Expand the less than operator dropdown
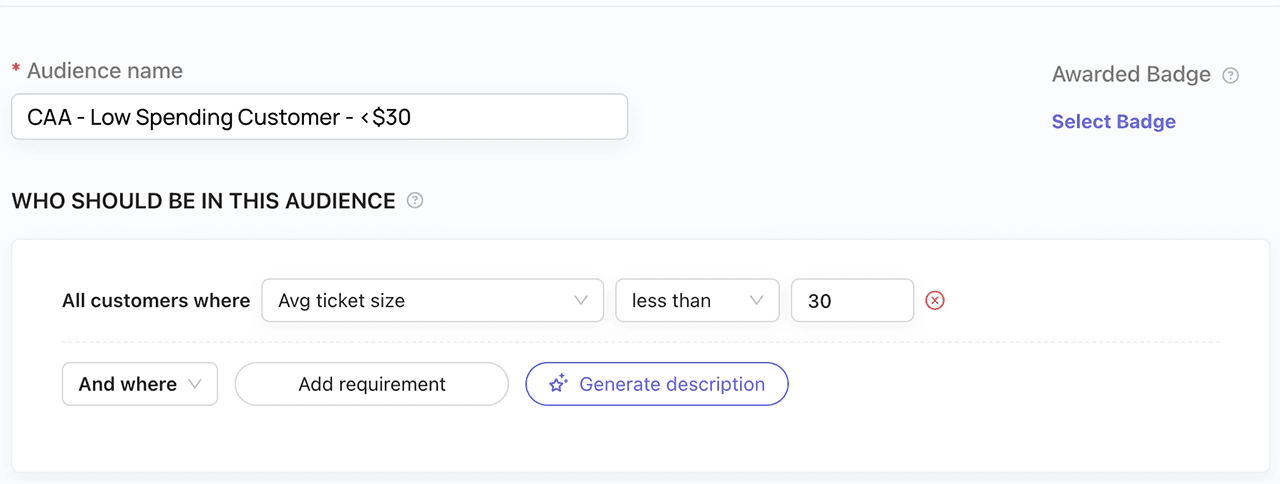 click(x=697, y=300)
